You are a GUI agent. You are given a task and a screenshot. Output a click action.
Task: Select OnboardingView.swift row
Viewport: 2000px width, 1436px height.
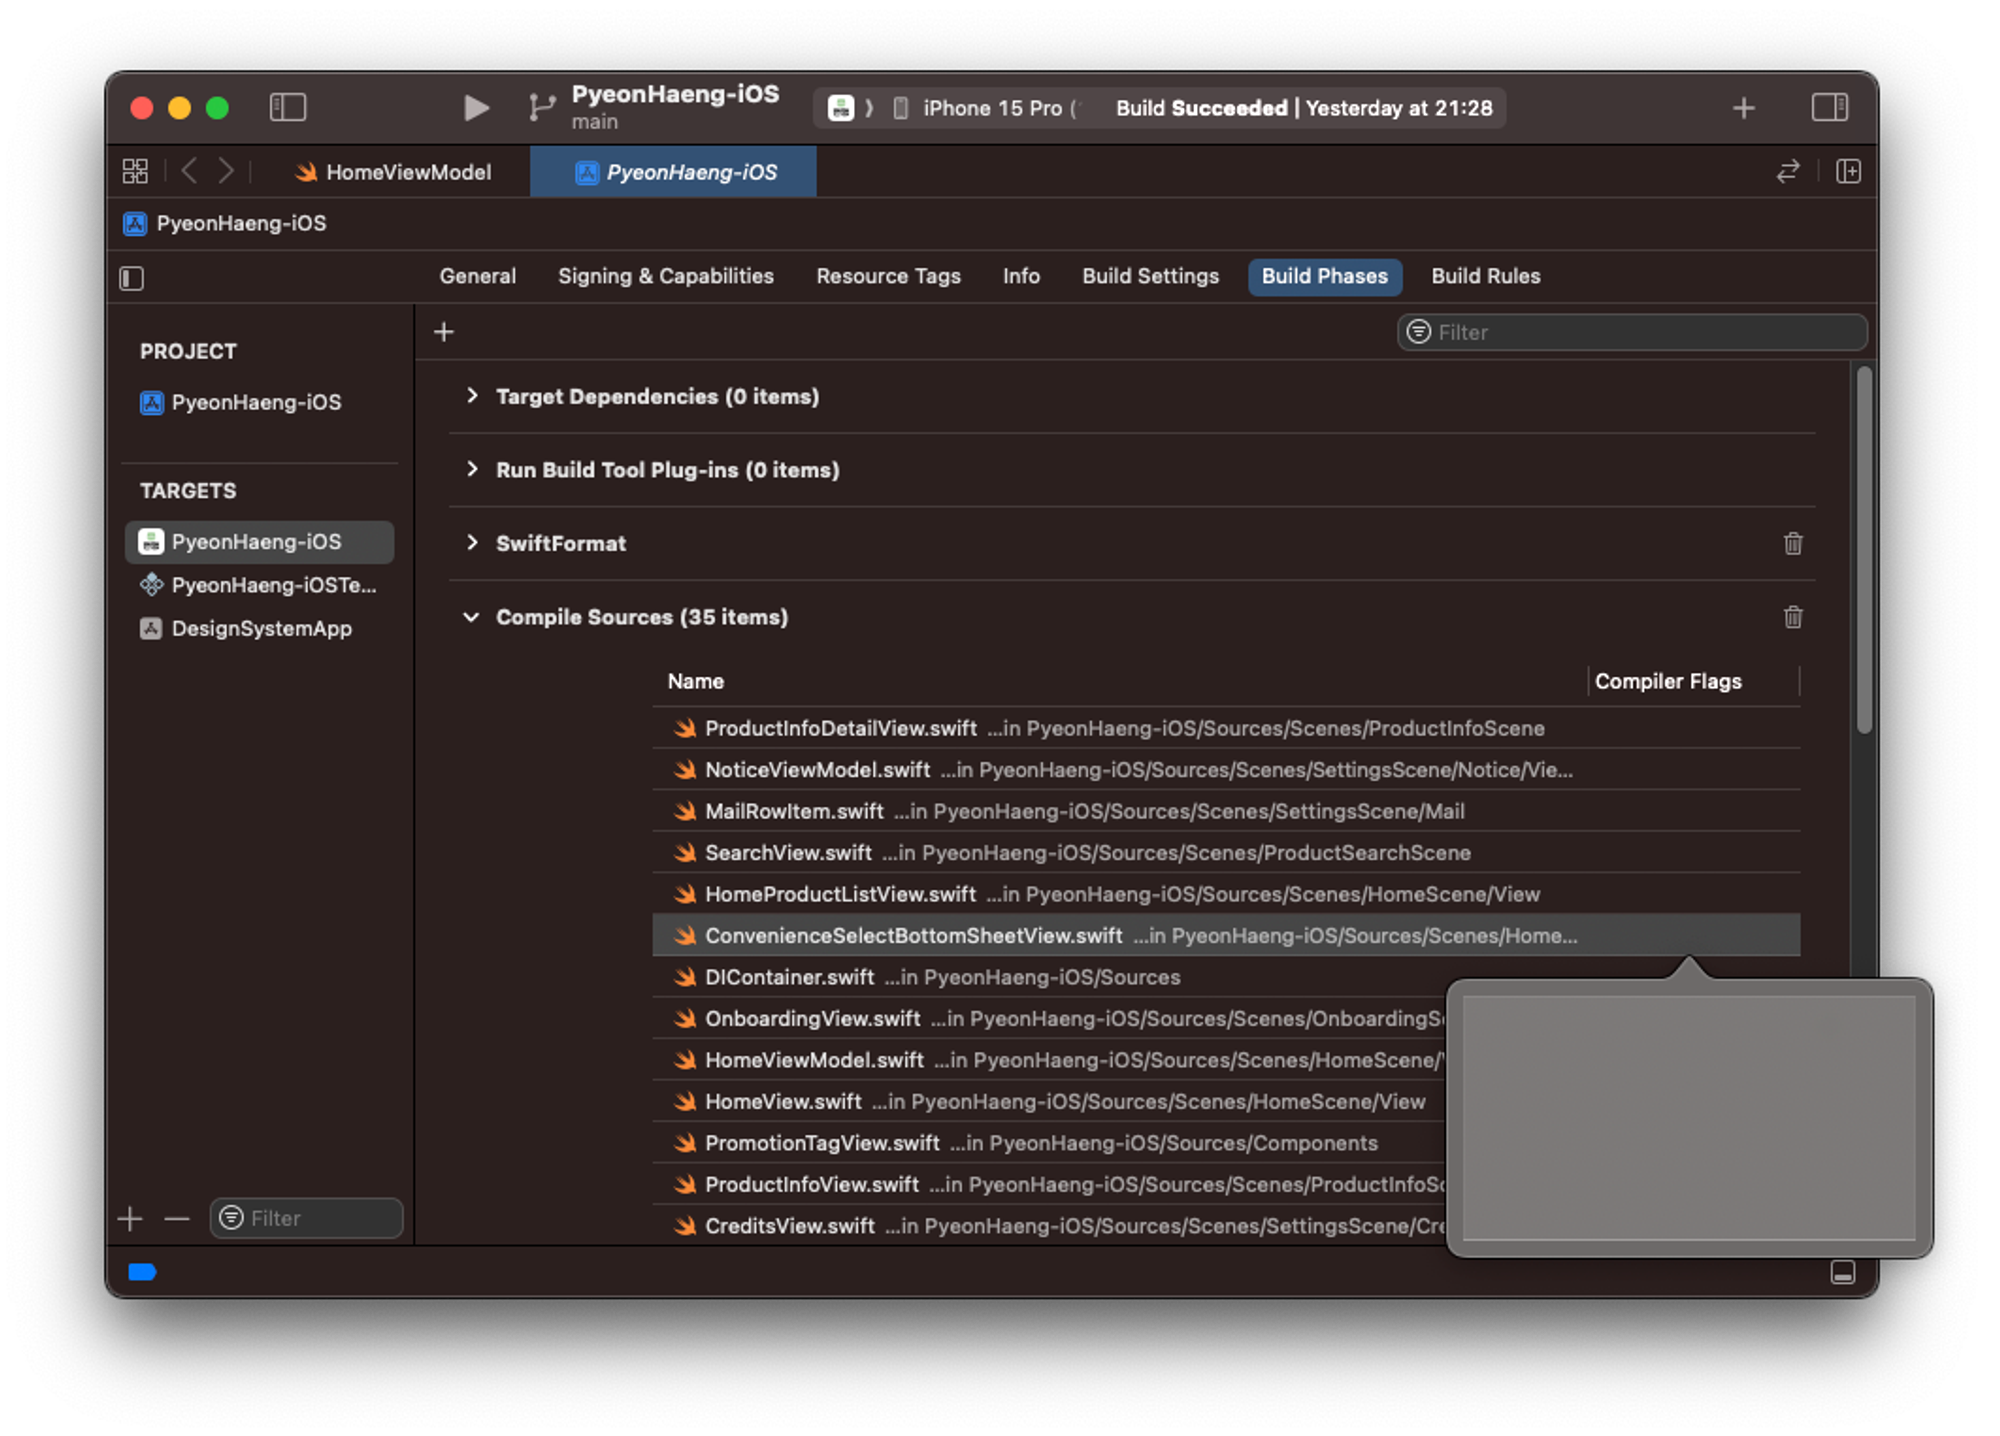(1049, 1018)
